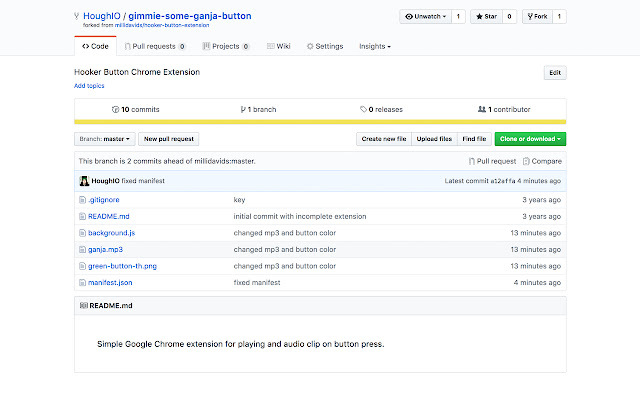
Task: Click the .gitignore file icon
Action: [x=82, y=199]
